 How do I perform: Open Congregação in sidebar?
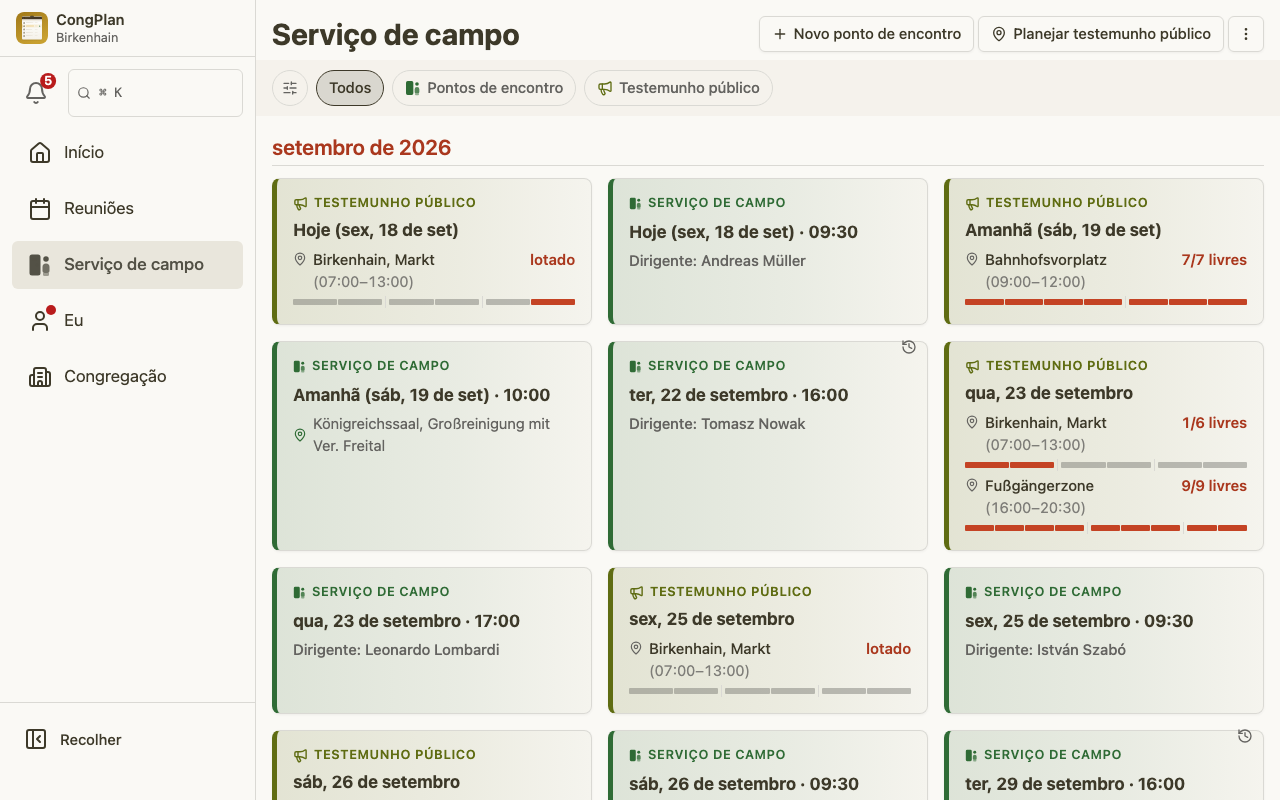(127, 376)
